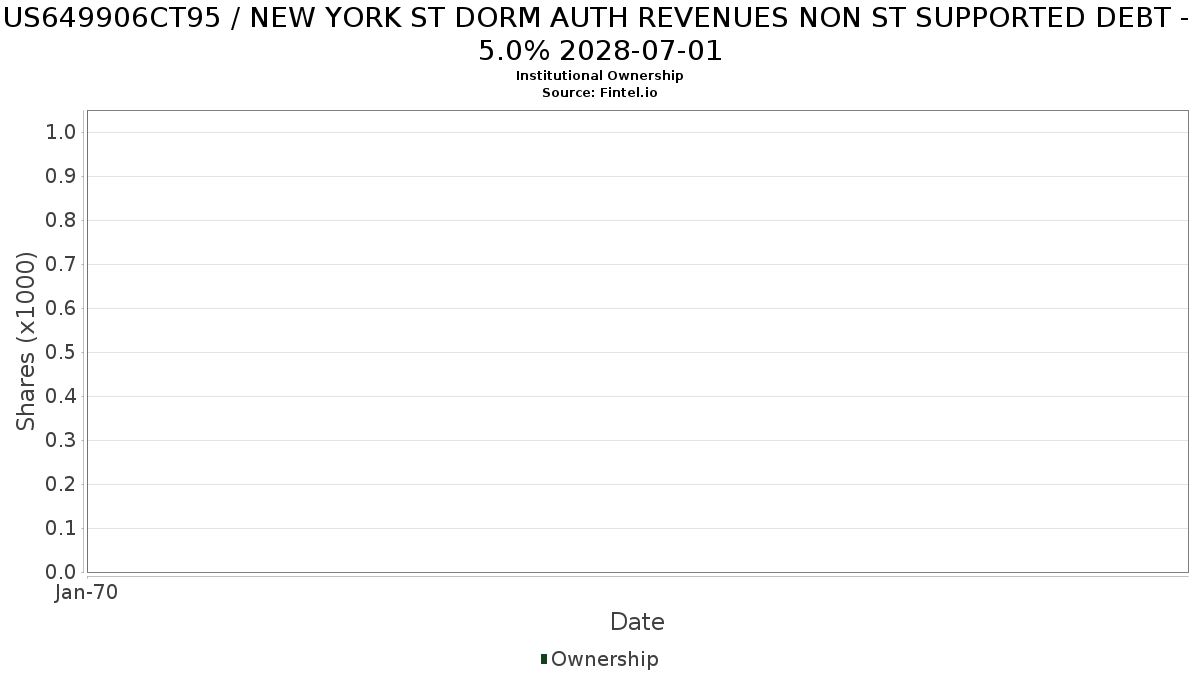Select the 0.8 y-axis tick label

point(62,221)
